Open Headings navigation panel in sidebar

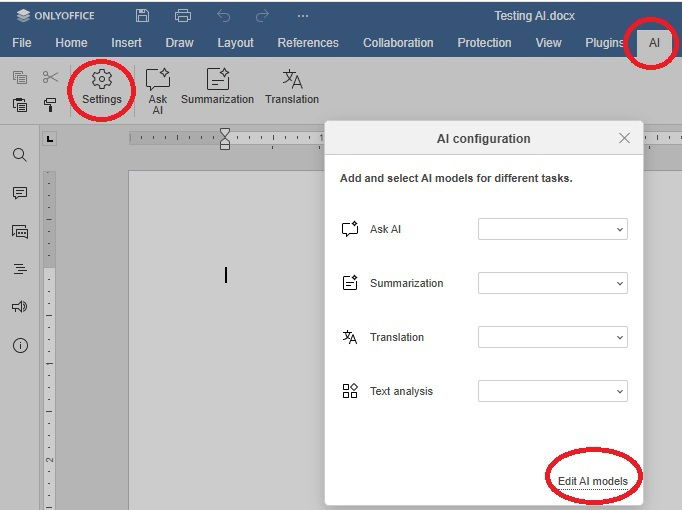(20, 269)
